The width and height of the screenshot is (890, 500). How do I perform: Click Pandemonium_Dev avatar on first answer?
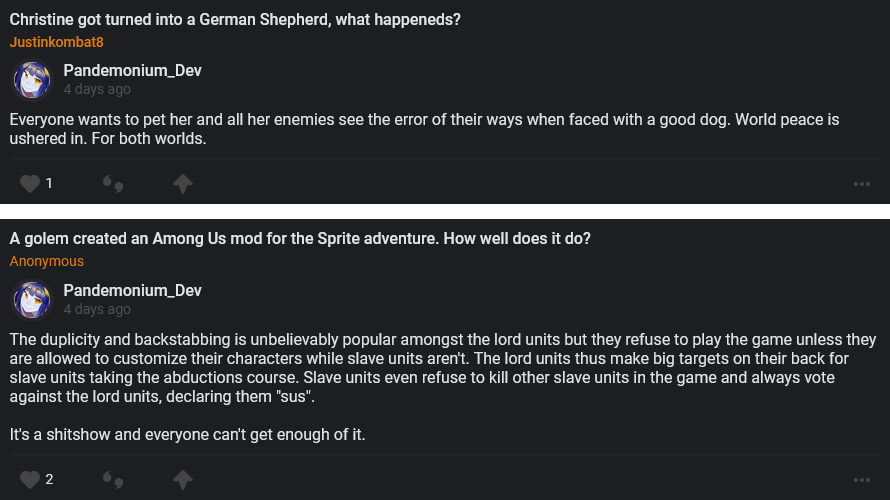31,79
